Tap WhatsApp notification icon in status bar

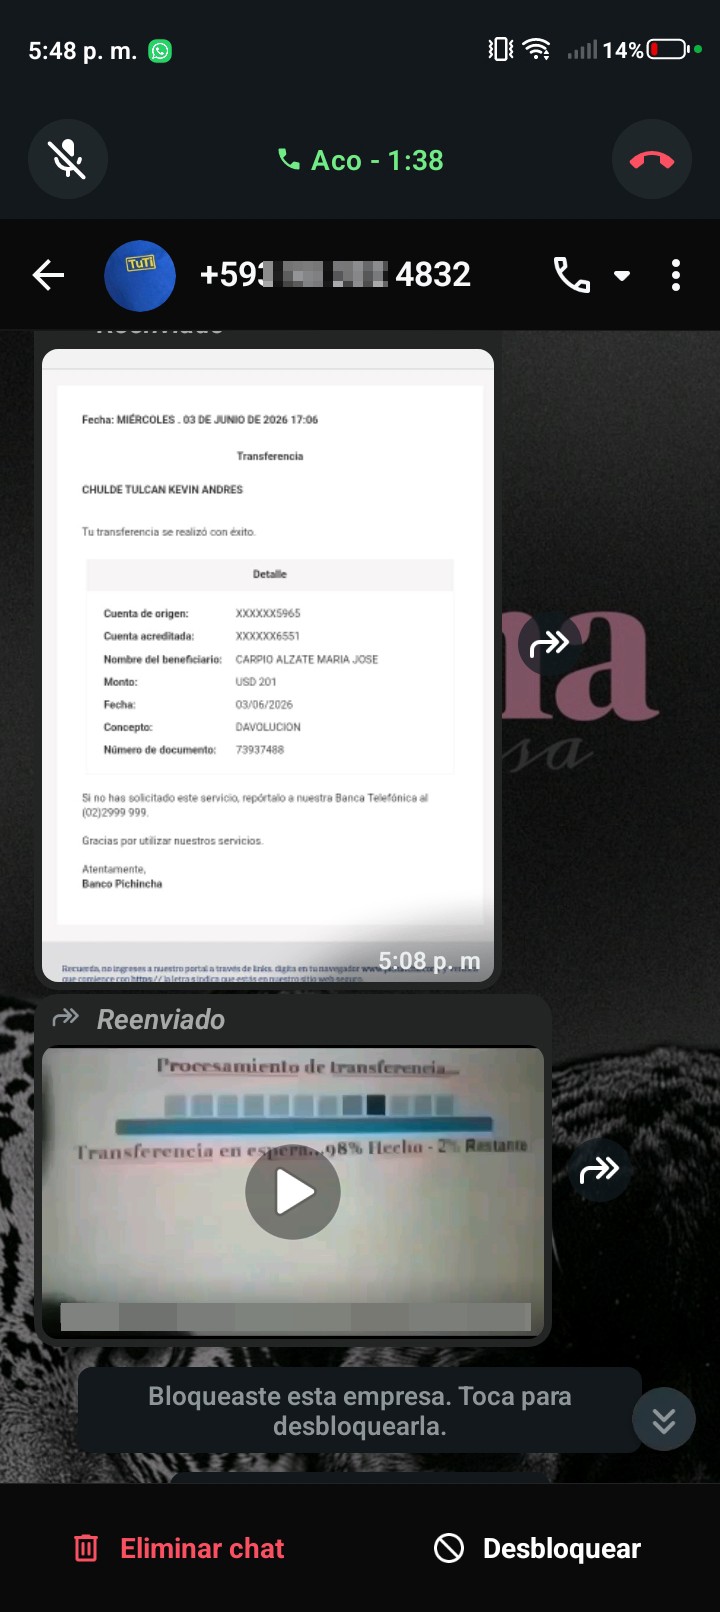point(160,51)
